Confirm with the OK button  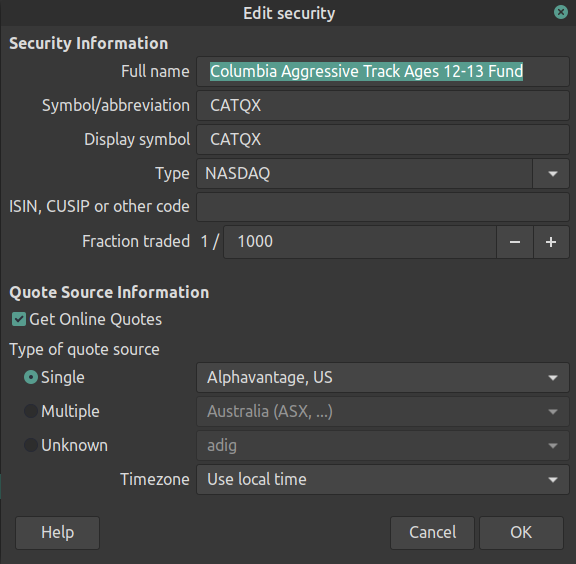click(x=521, y=532)
